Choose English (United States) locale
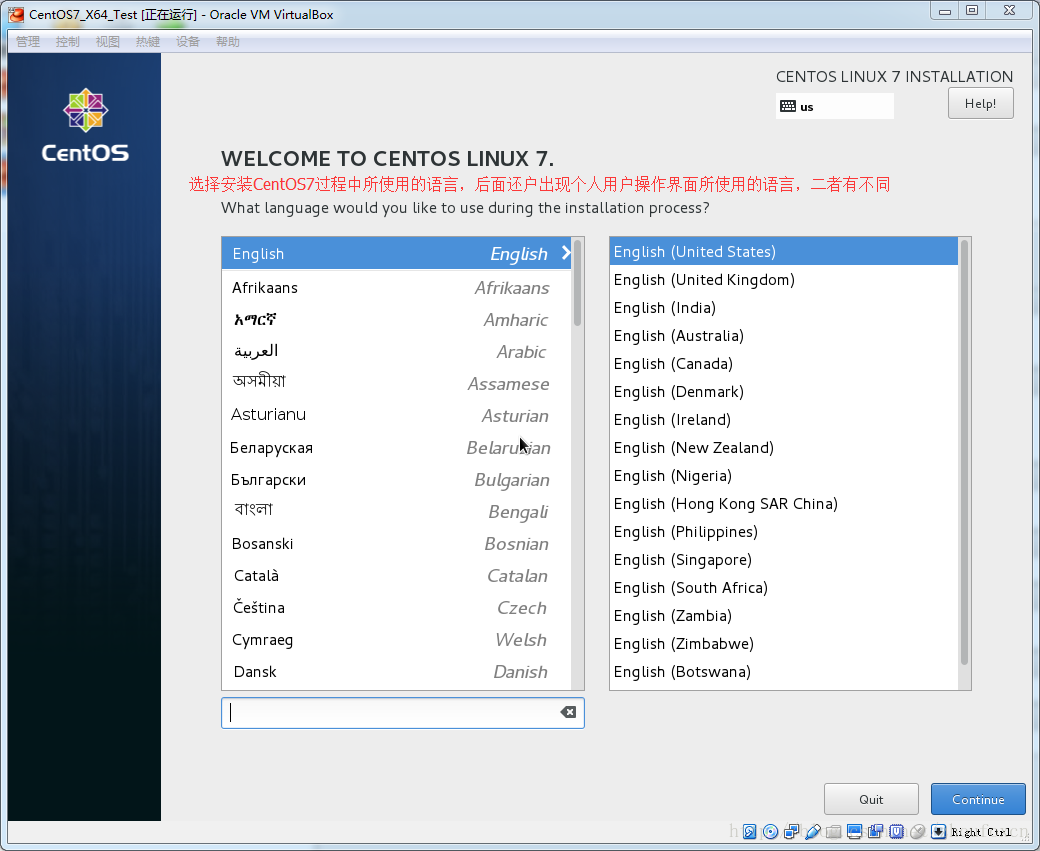 click(783, 251)
